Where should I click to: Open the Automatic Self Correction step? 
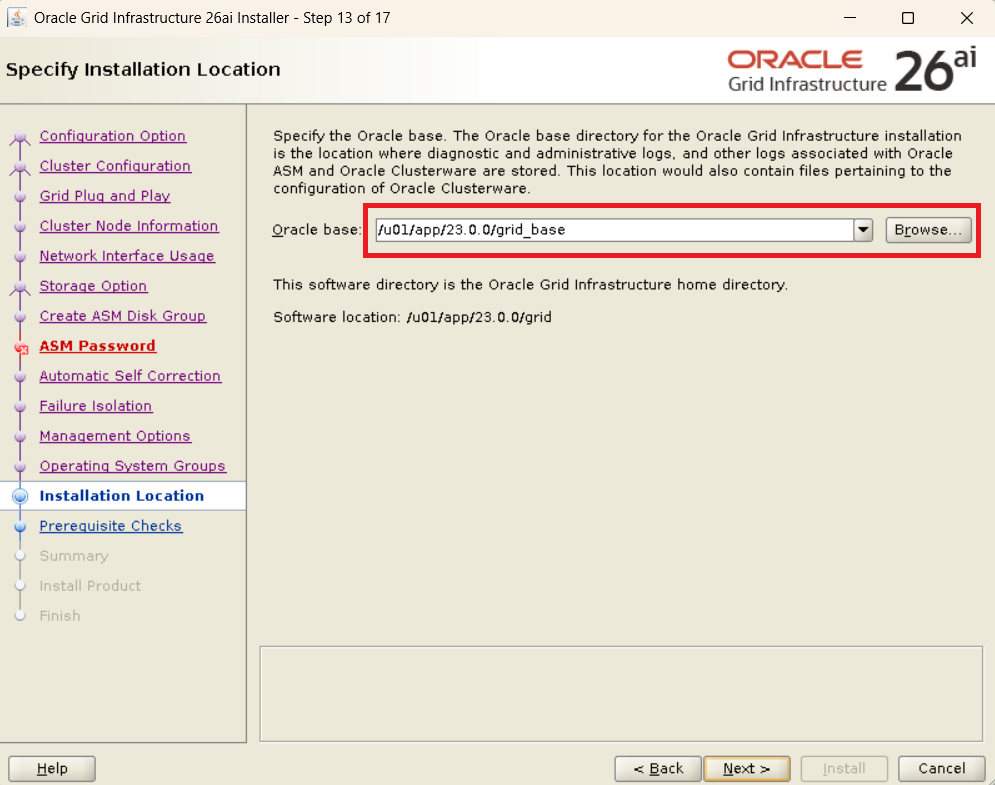(130, 376)
